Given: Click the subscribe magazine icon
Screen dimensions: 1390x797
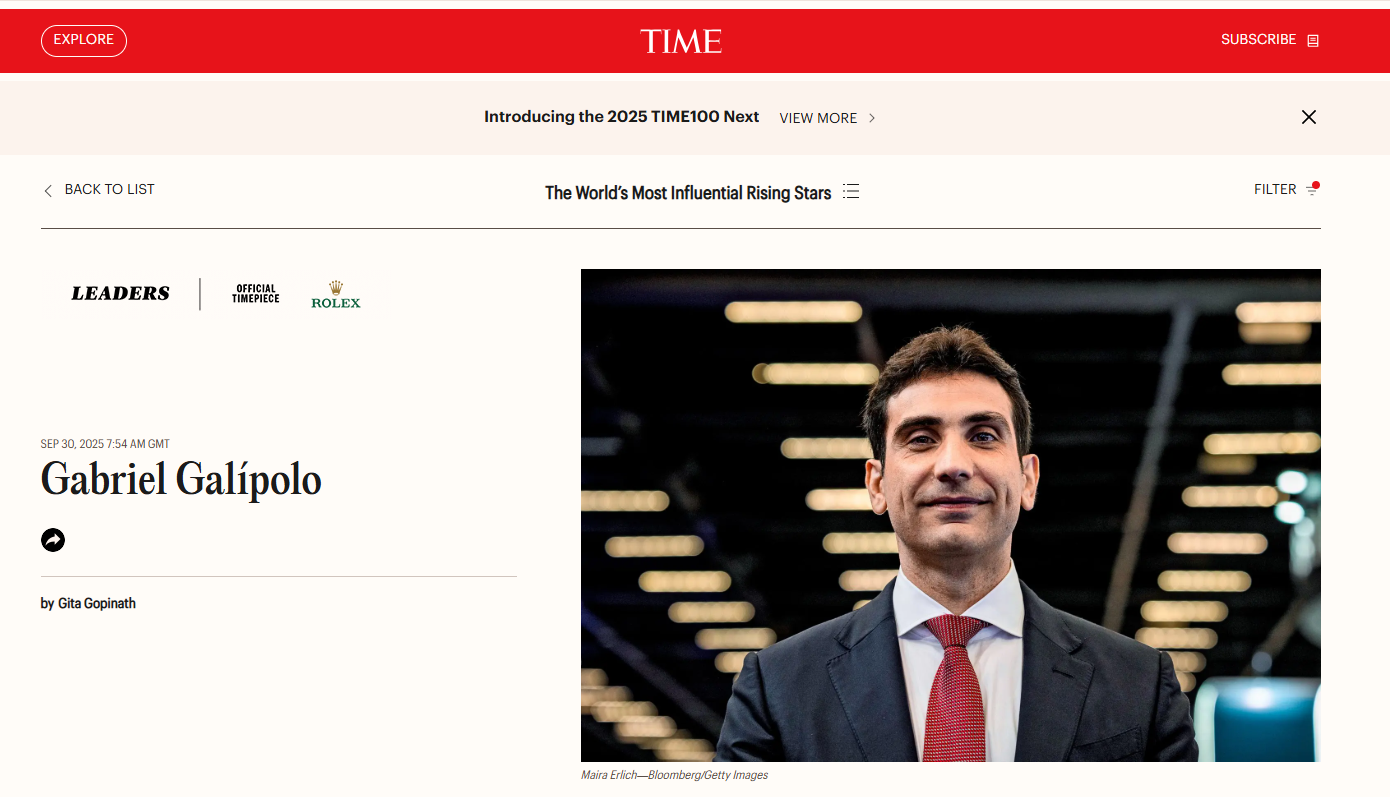Looking at the screenshot, I should tap(1313, 41).
